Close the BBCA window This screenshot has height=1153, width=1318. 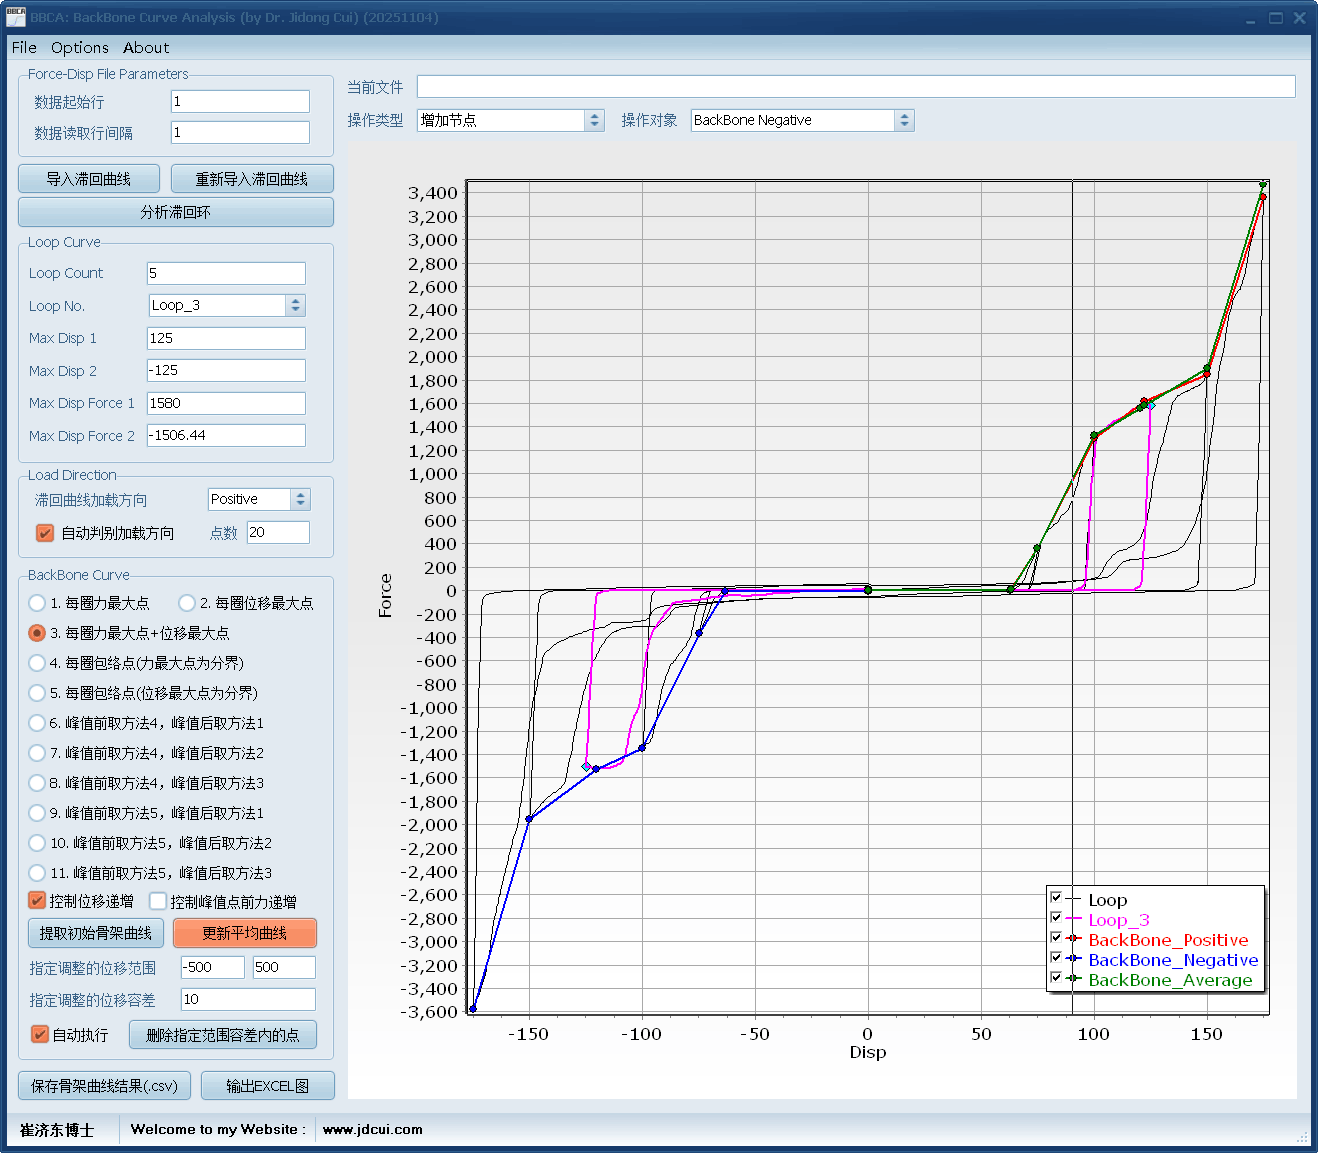(x=1299, y=18)
